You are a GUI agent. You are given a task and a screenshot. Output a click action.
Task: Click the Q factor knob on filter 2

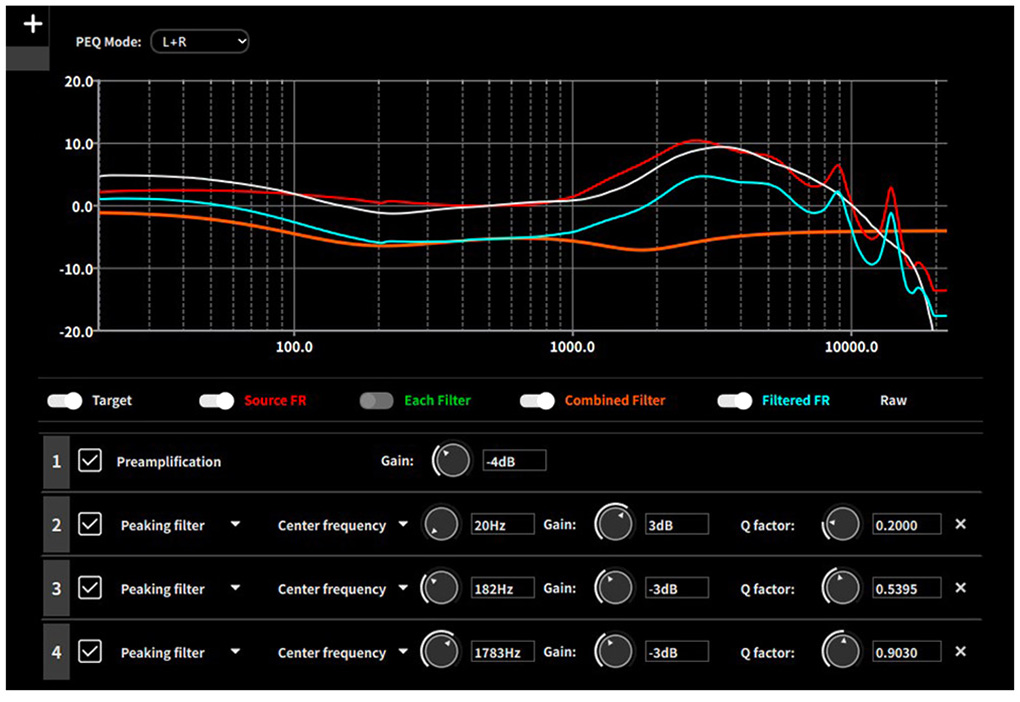[x=841, y=524]
